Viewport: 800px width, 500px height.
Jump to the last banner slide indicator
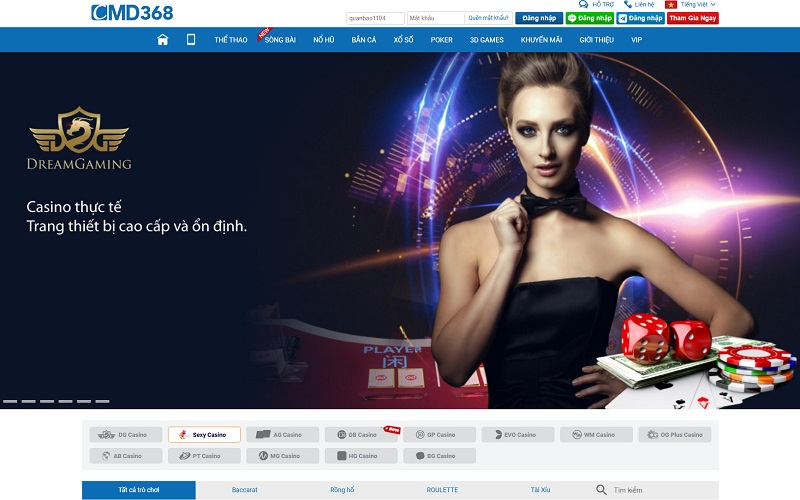click(102, 402)
